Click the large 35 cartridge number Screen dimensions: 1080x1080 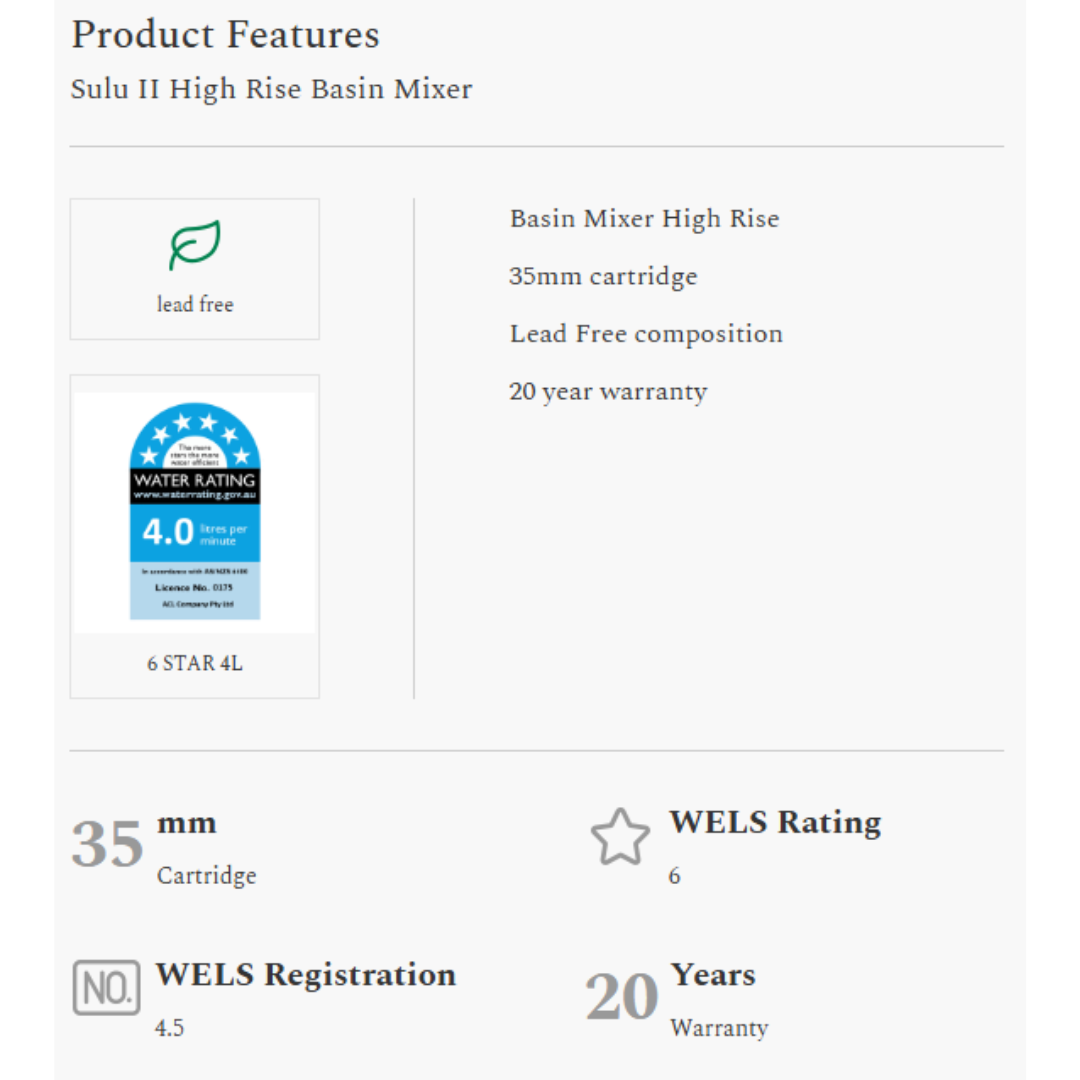108,844
